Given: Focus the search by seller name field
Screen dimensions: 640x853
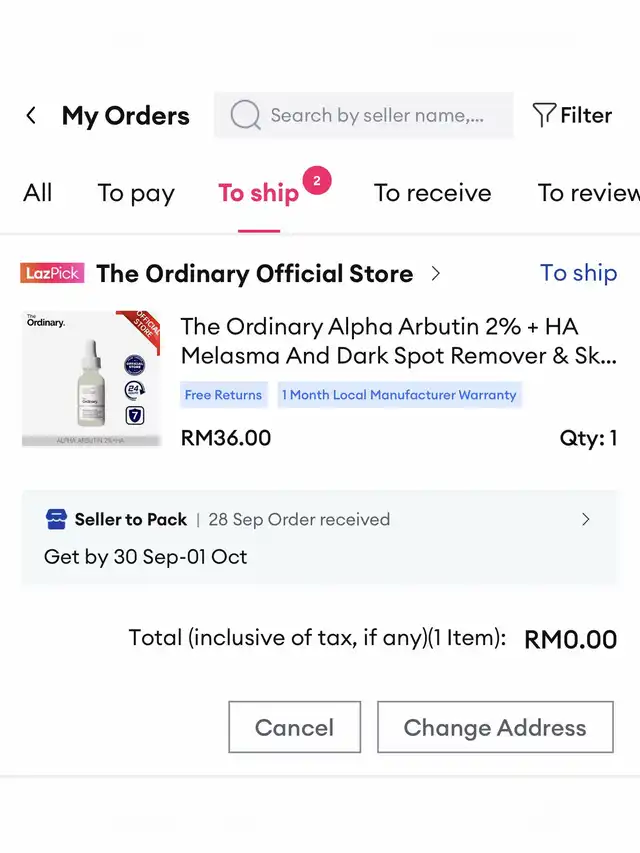Looking at the screenshot, I should click(377, 116).
